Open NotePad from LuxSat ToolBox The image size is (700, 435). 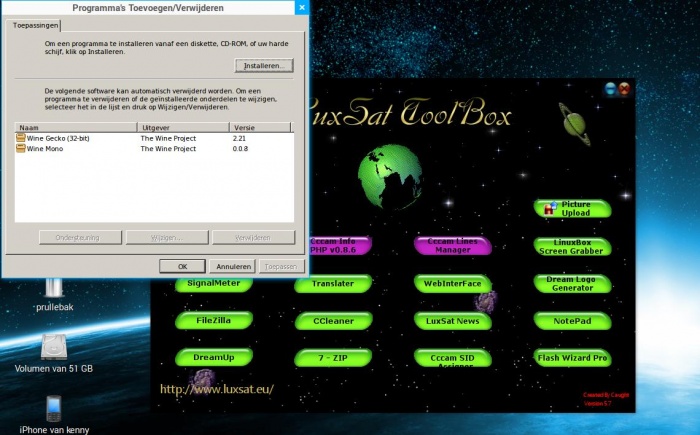click(572, 321)
